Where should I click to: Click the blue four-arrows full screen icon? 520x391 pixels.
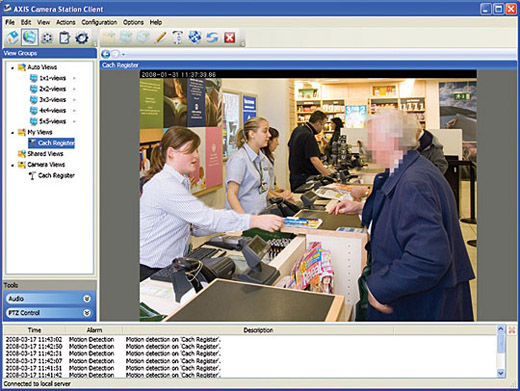(195, 37)
